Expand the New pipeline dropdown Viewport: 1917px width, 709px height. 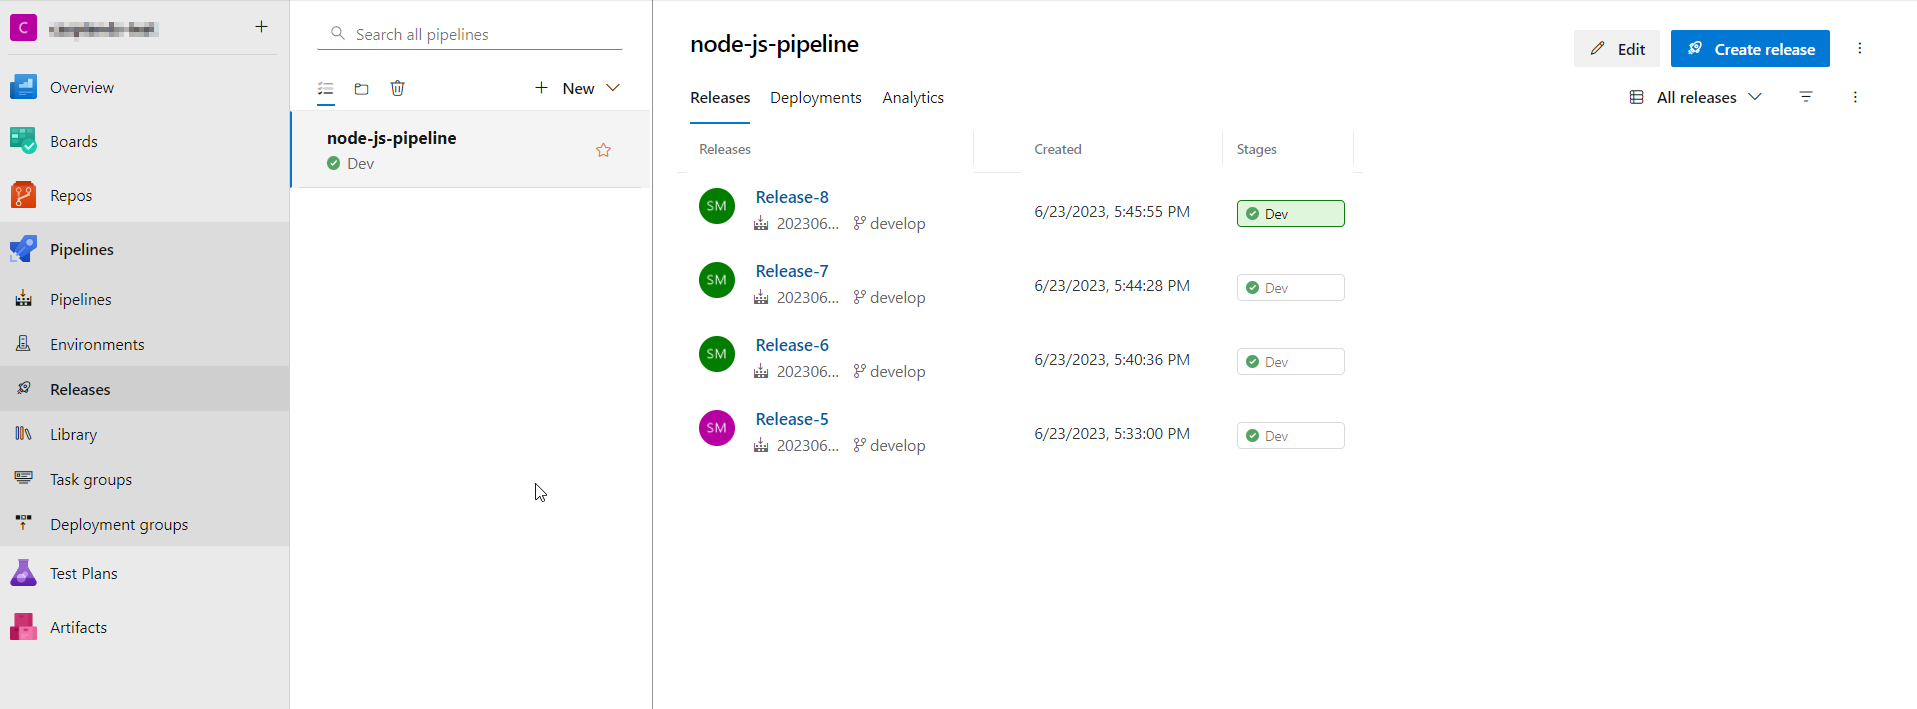(577, 88)
